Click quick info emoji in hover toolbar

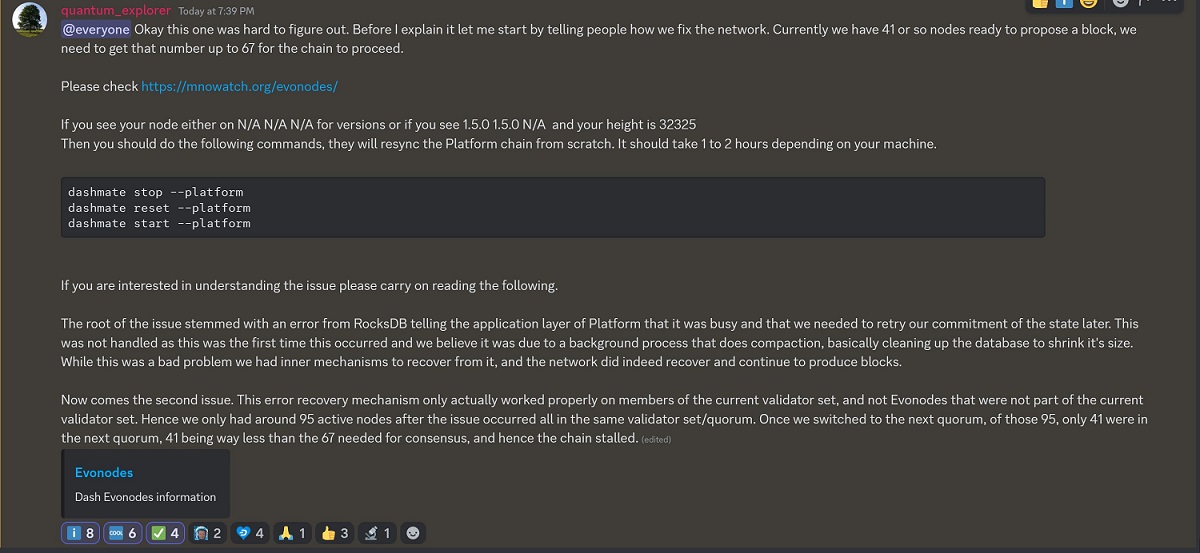tap(1063, 3)
